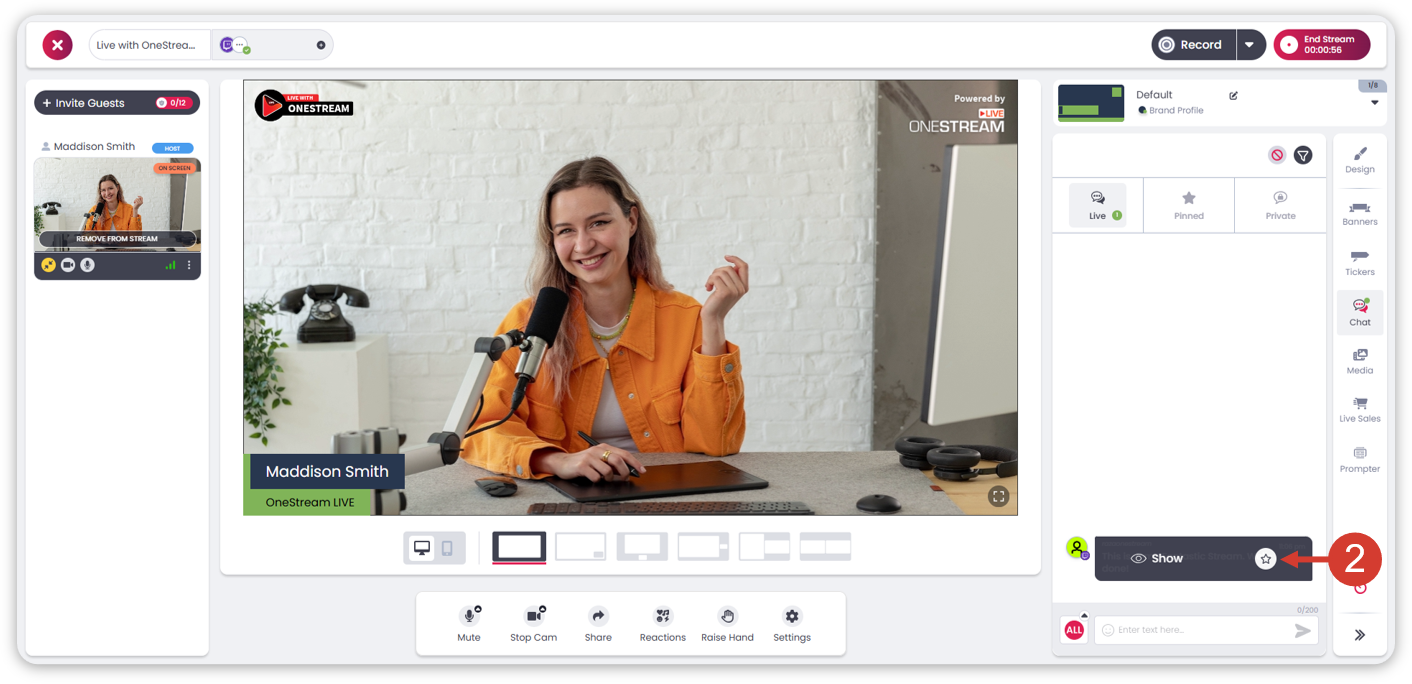This screenshot has width=1412, height=684.
Task: Open the Tickers panel
Action: click(x=1359, y=263)
